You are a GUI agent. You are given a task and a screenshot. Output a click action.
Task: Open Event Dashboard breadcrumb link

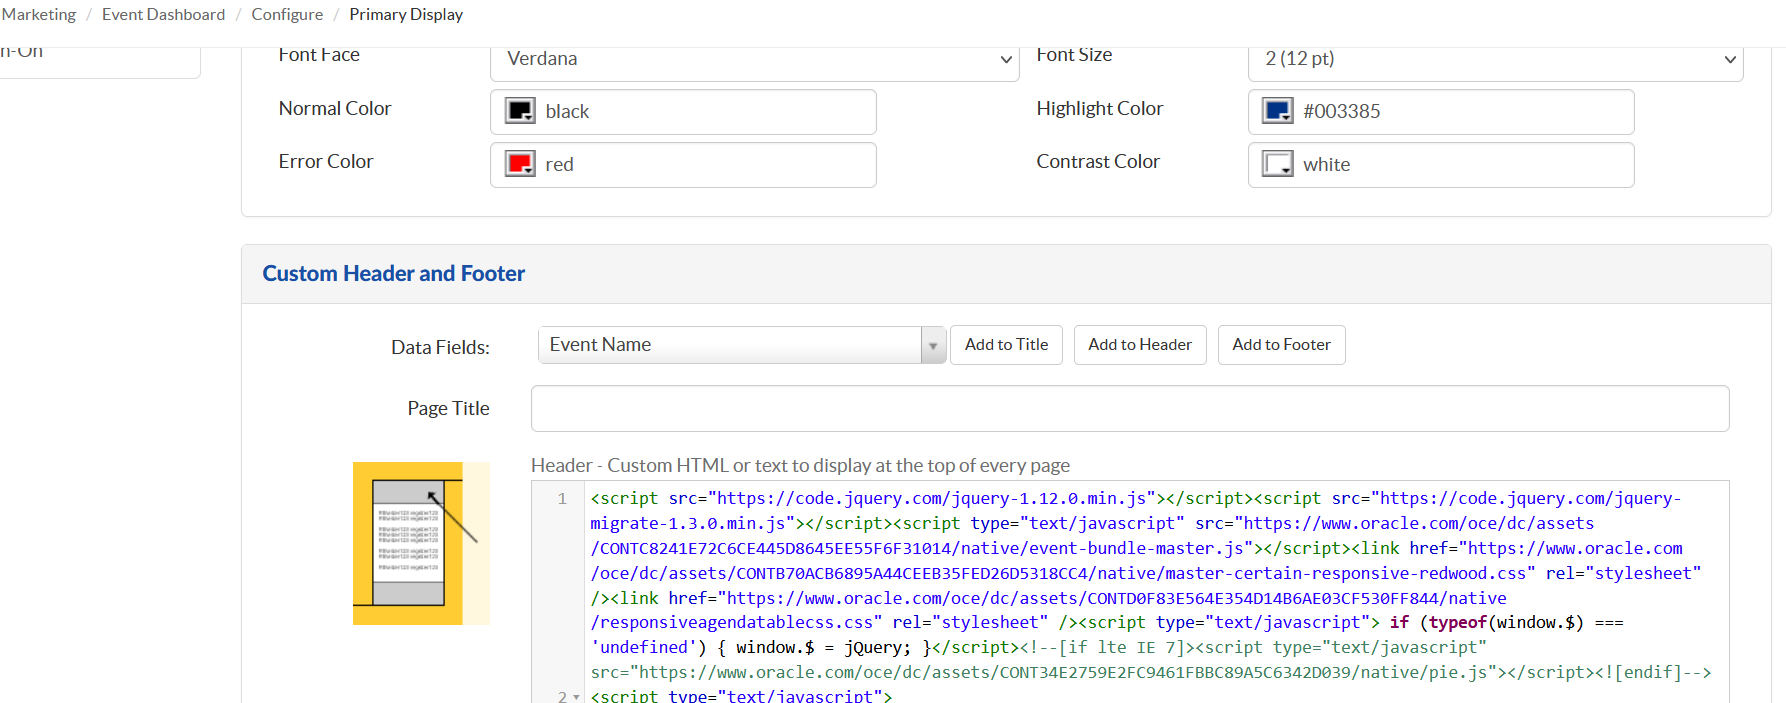(x=163, y=14)
